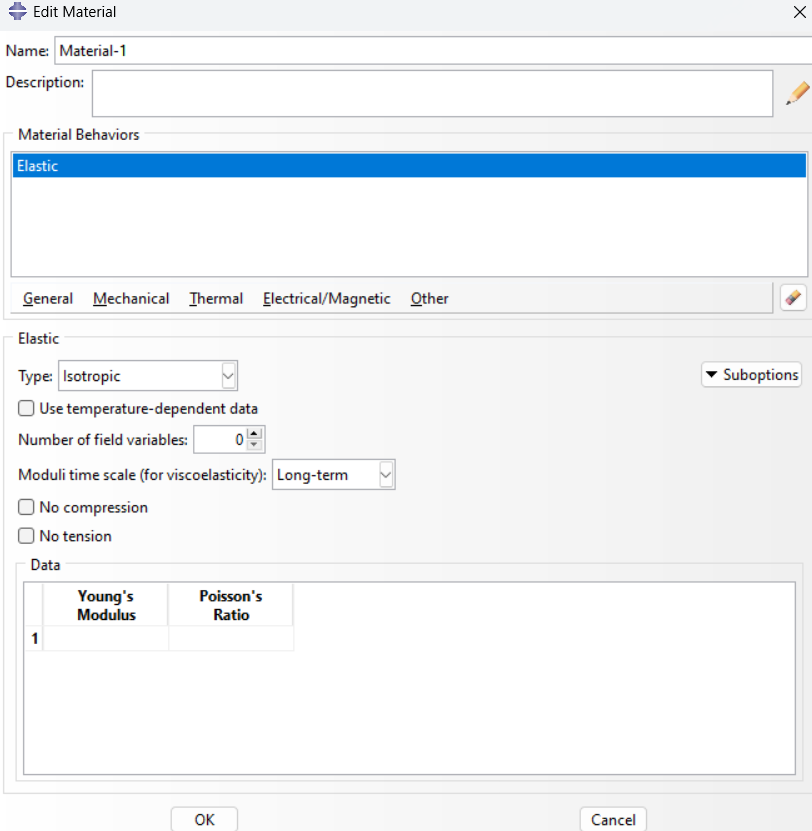812x831 pixels.
Task: Toggle the No compression checkbox
Action: [26, 507]
